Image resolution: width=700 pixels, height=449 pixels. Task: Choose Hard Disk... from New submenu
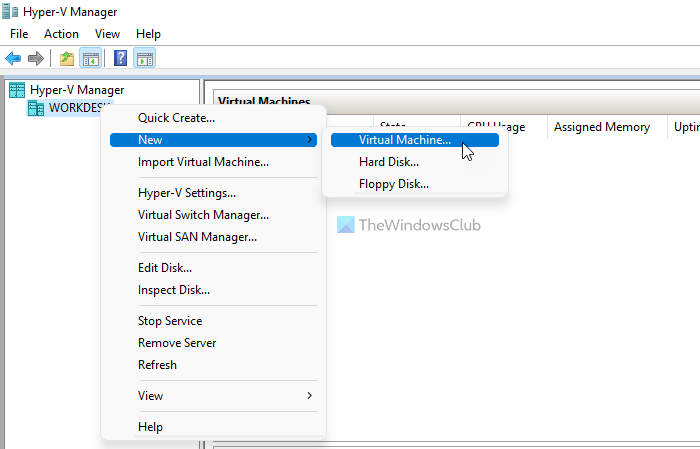coord(415,162)
